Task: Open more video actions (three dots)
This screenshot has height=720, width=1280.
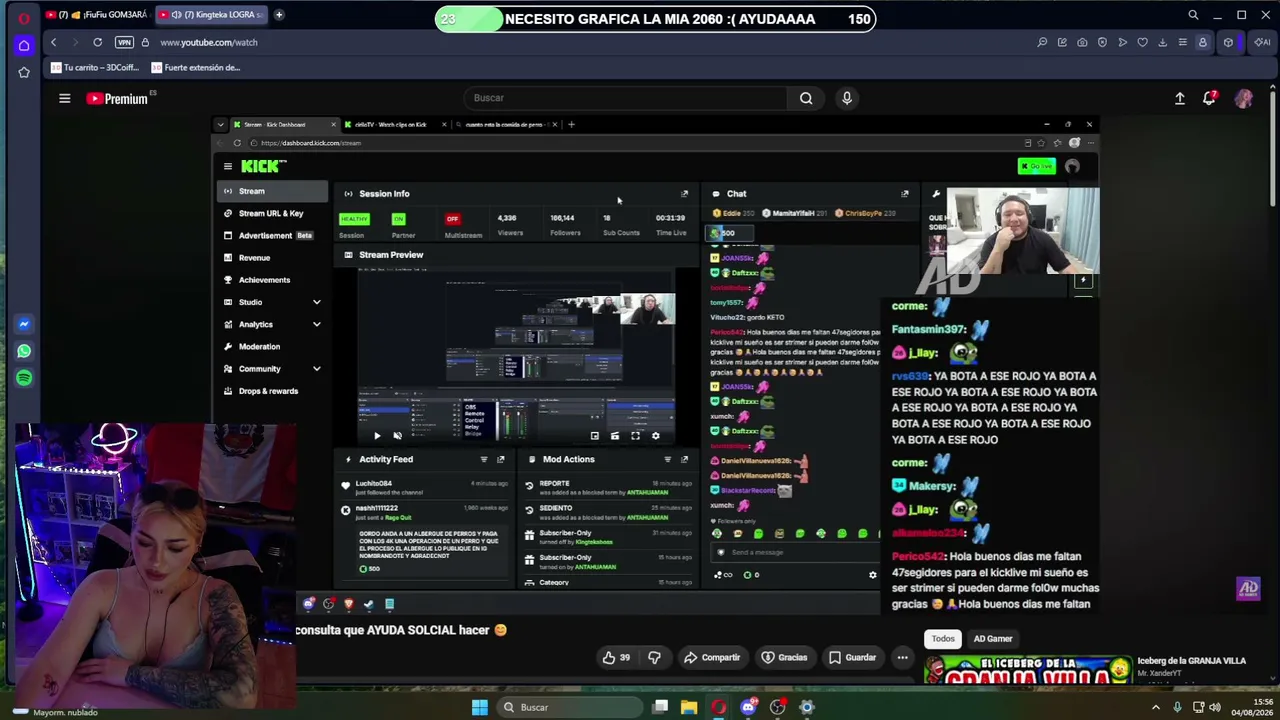Action: point(902,657)
